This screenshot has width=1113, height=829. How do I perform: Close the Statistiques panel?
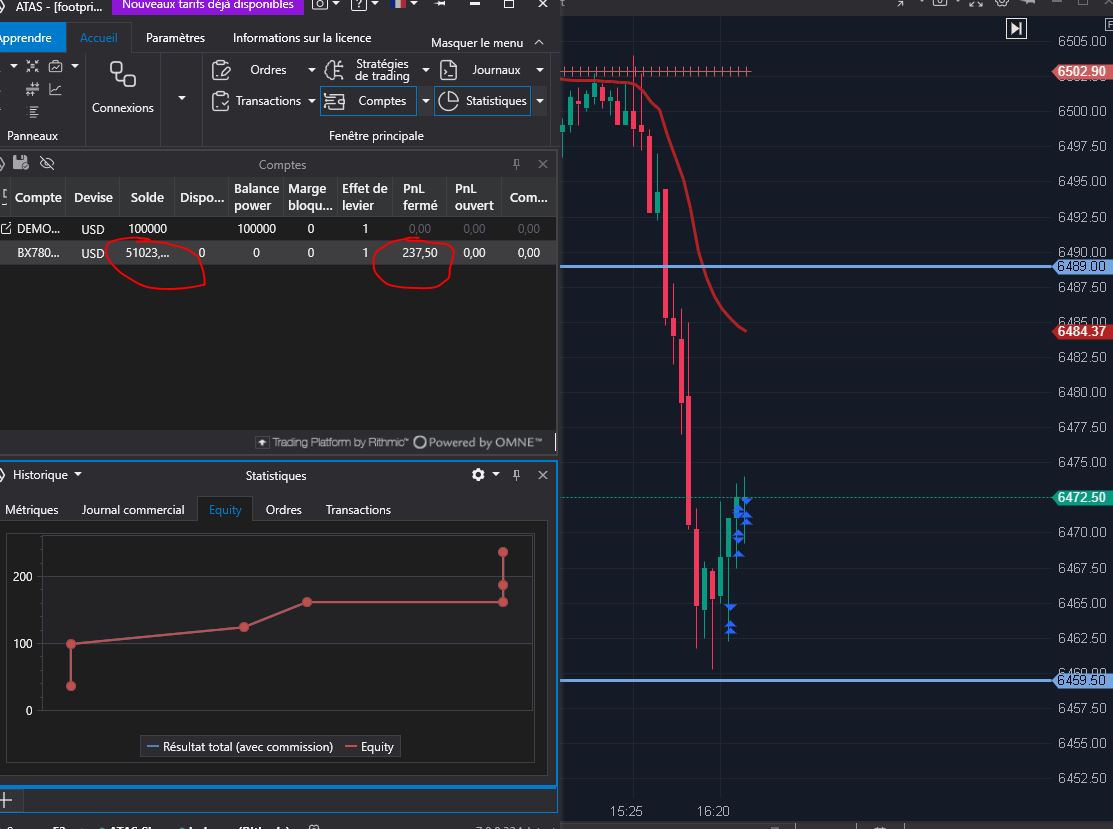tap(543, 475)
